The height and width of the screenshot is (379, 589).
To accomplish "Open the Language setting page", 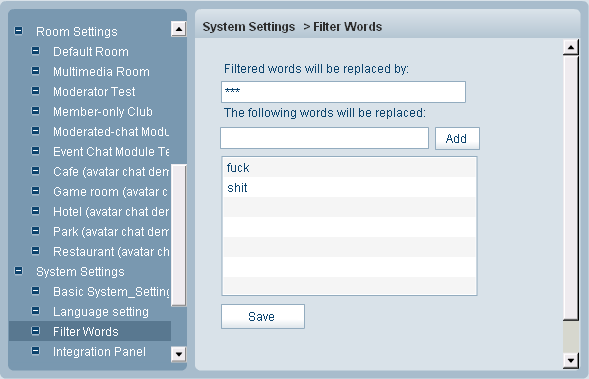I will 101,312.
